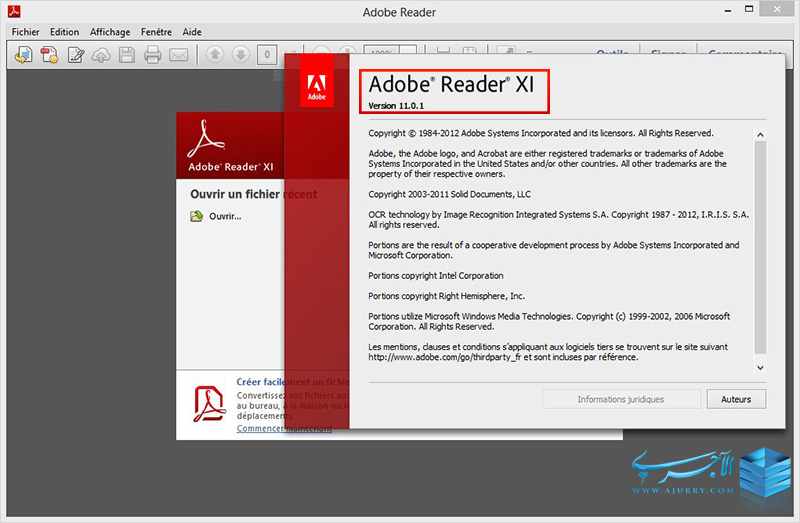Viewport: 800px width, 523px height.
Task: Open the Affichage menu
Action: coord(110,32)
